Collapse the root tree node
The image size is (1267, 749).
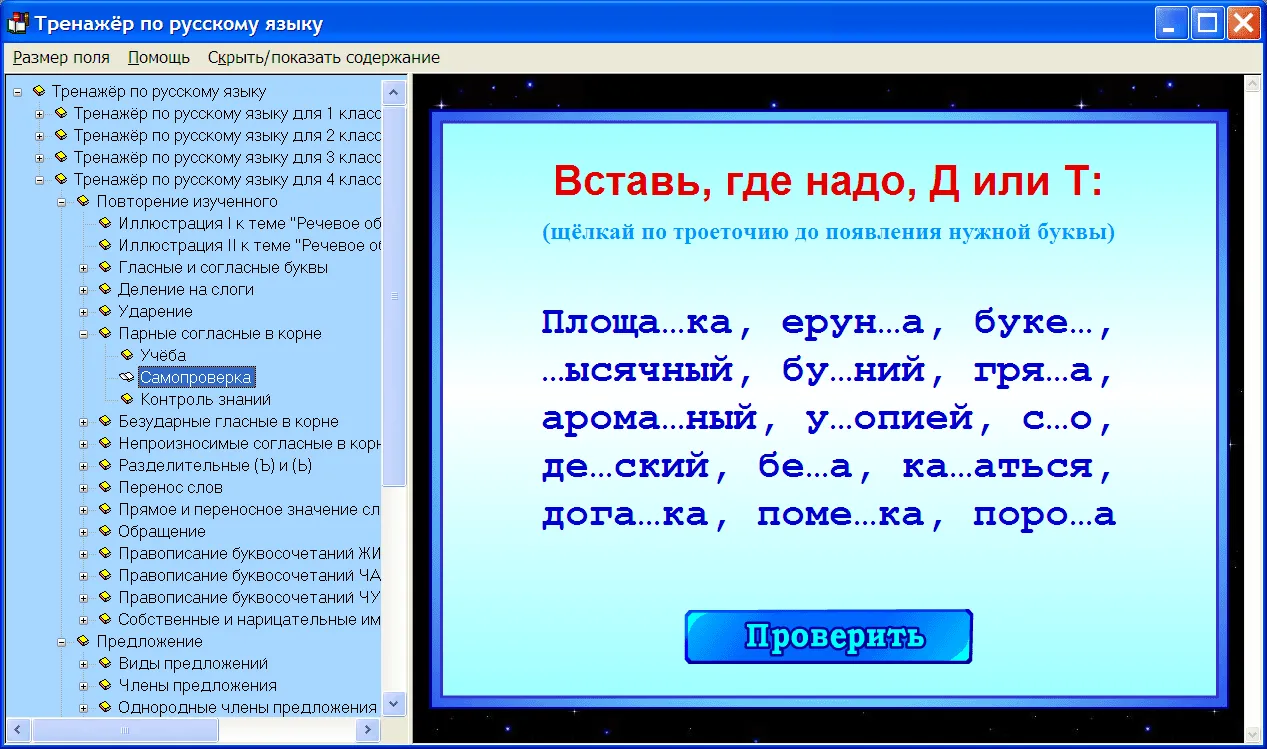(18, 91)
